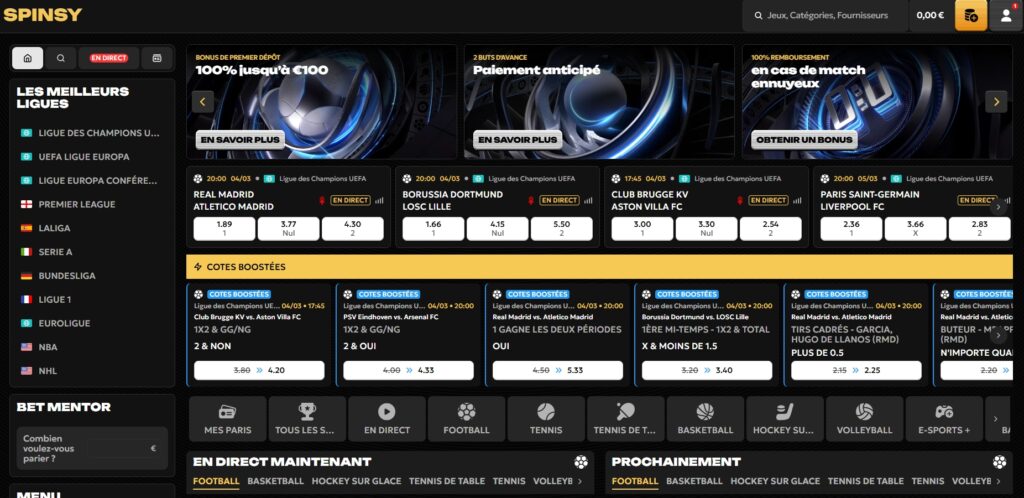
Task: Select 1.89 odds for Real Madrid
Action: (224, 229)
